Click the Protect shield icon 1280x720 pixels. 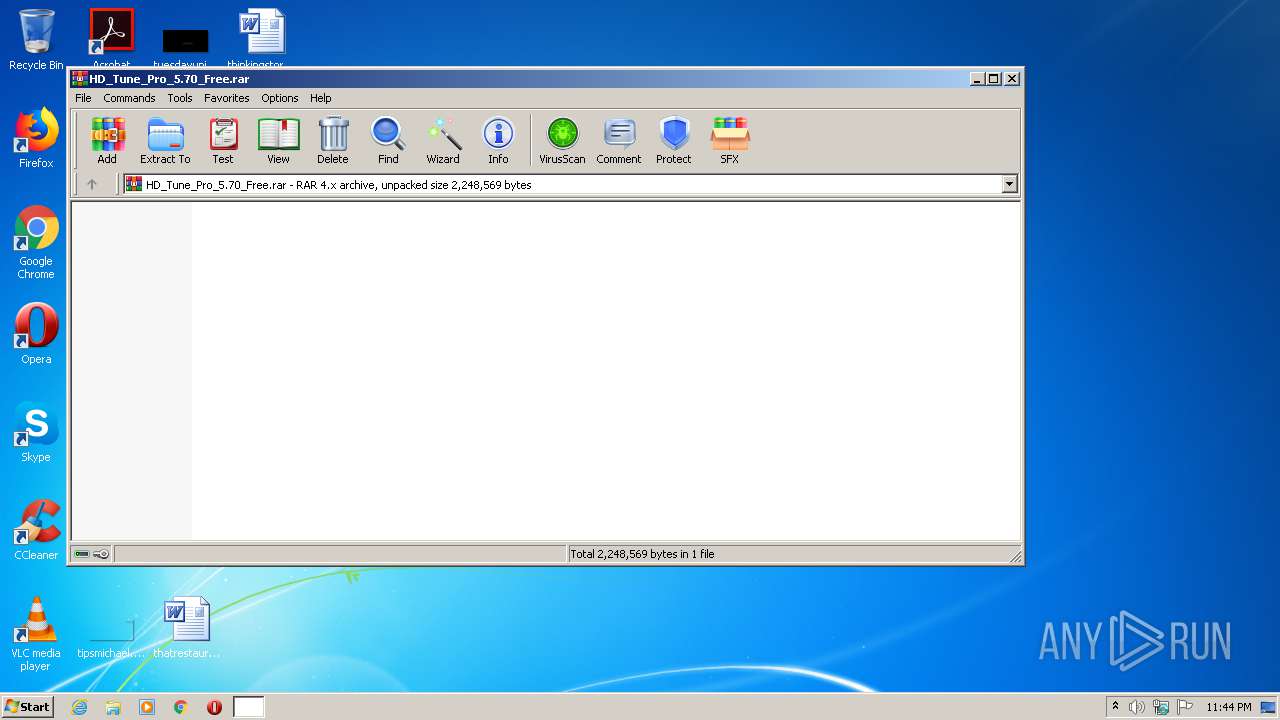674,140
